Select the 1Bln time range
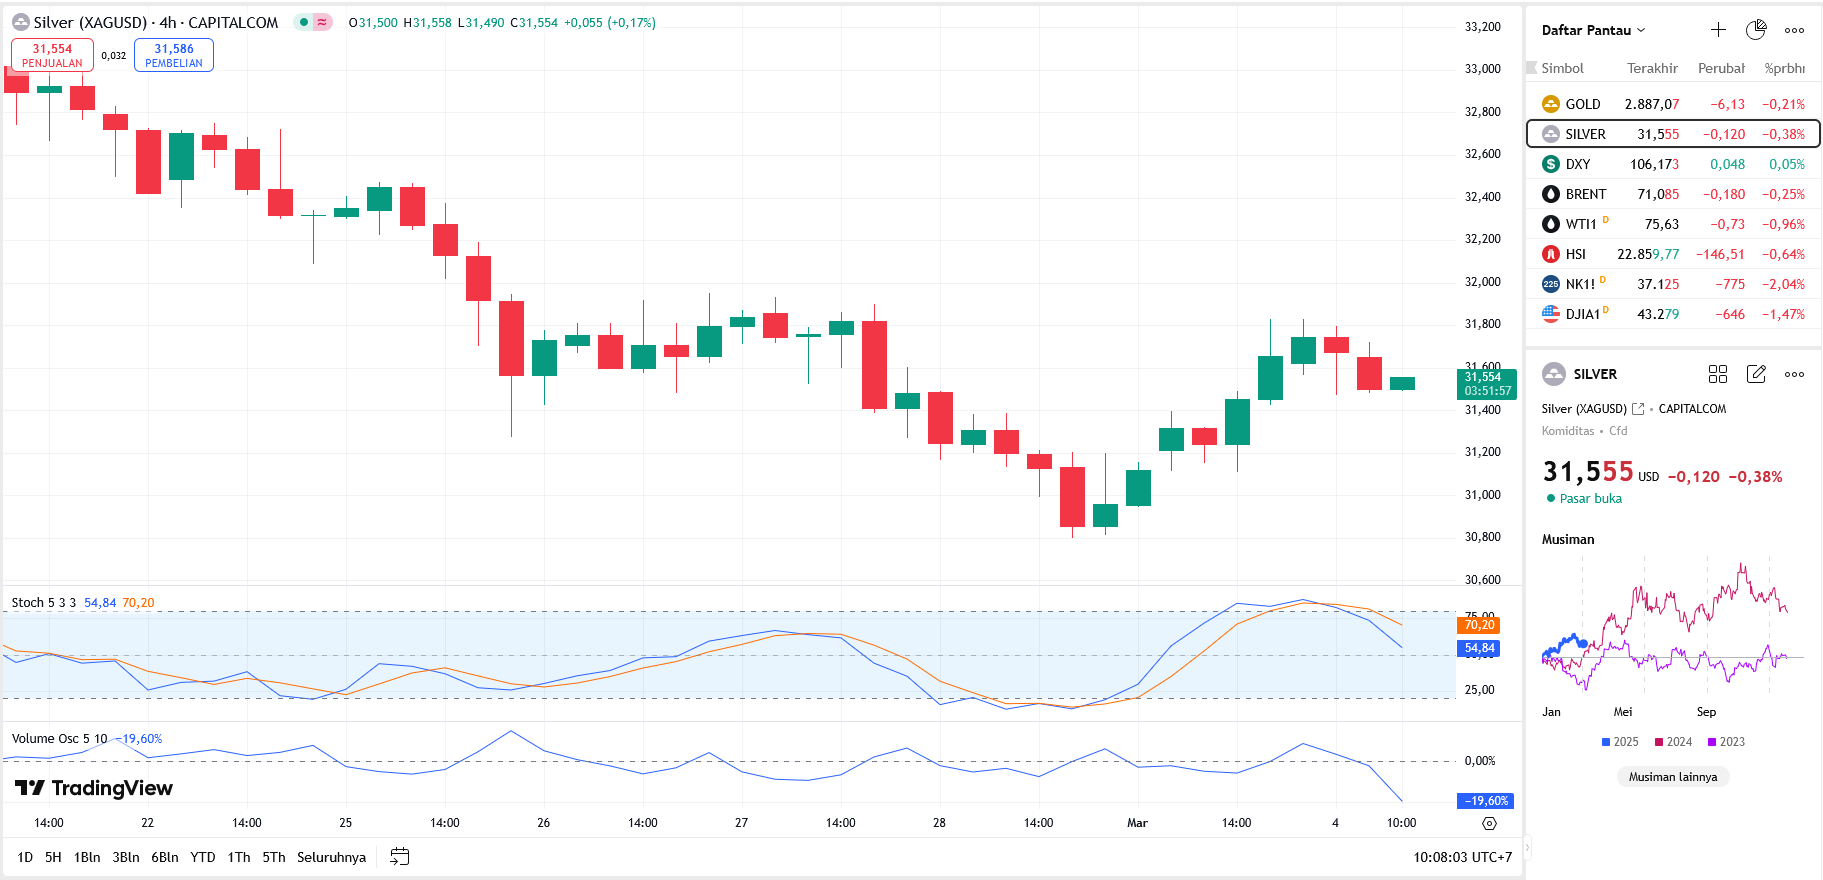Image resolution: width=1823 pixels, height=880 pixels. [x=87, y=857]
